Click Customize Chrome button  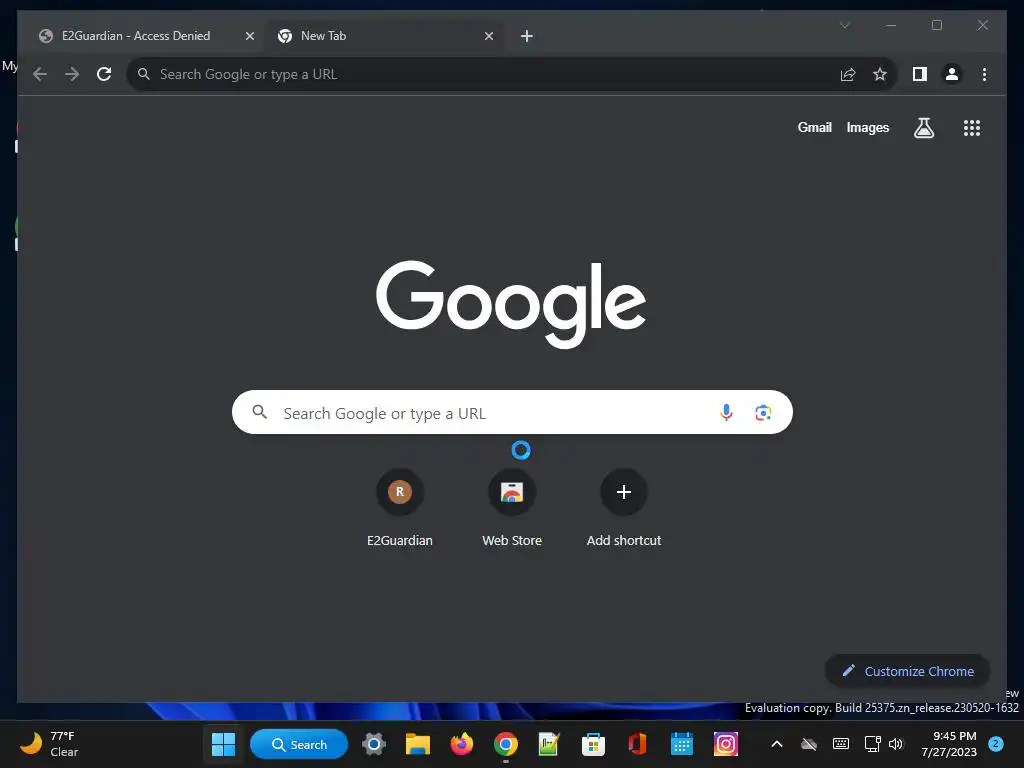(908, 671)
